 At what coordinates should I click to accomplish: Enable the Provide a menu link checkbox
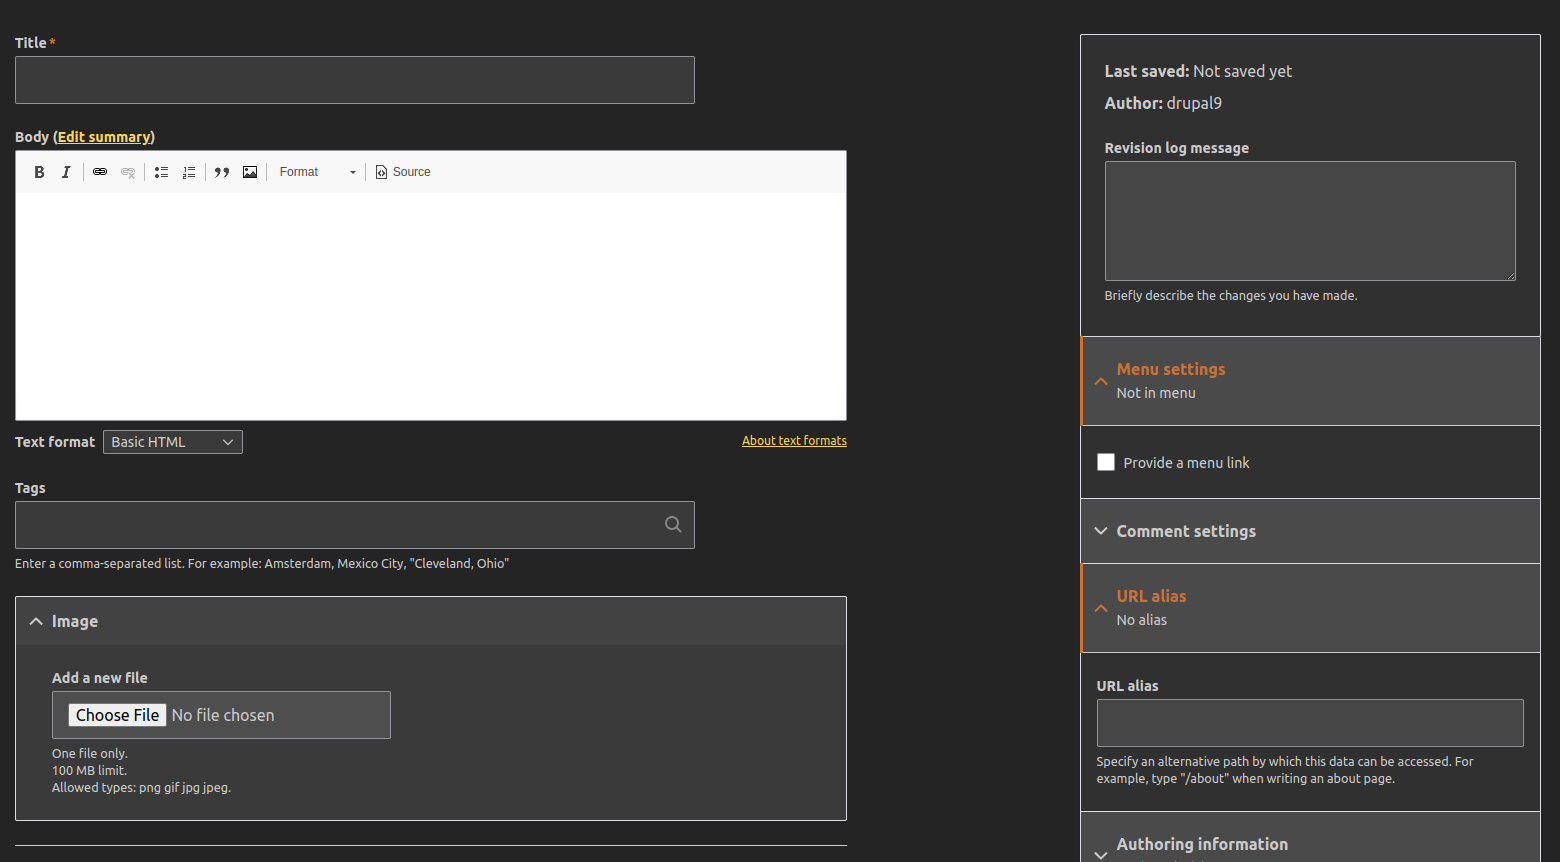coord(1105,462)
